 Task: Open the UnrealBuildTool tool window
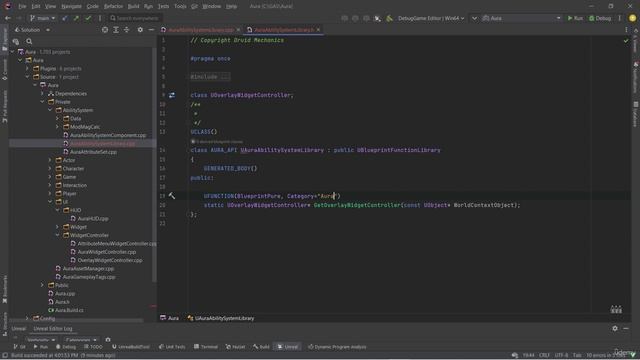(x=131, y=347)
